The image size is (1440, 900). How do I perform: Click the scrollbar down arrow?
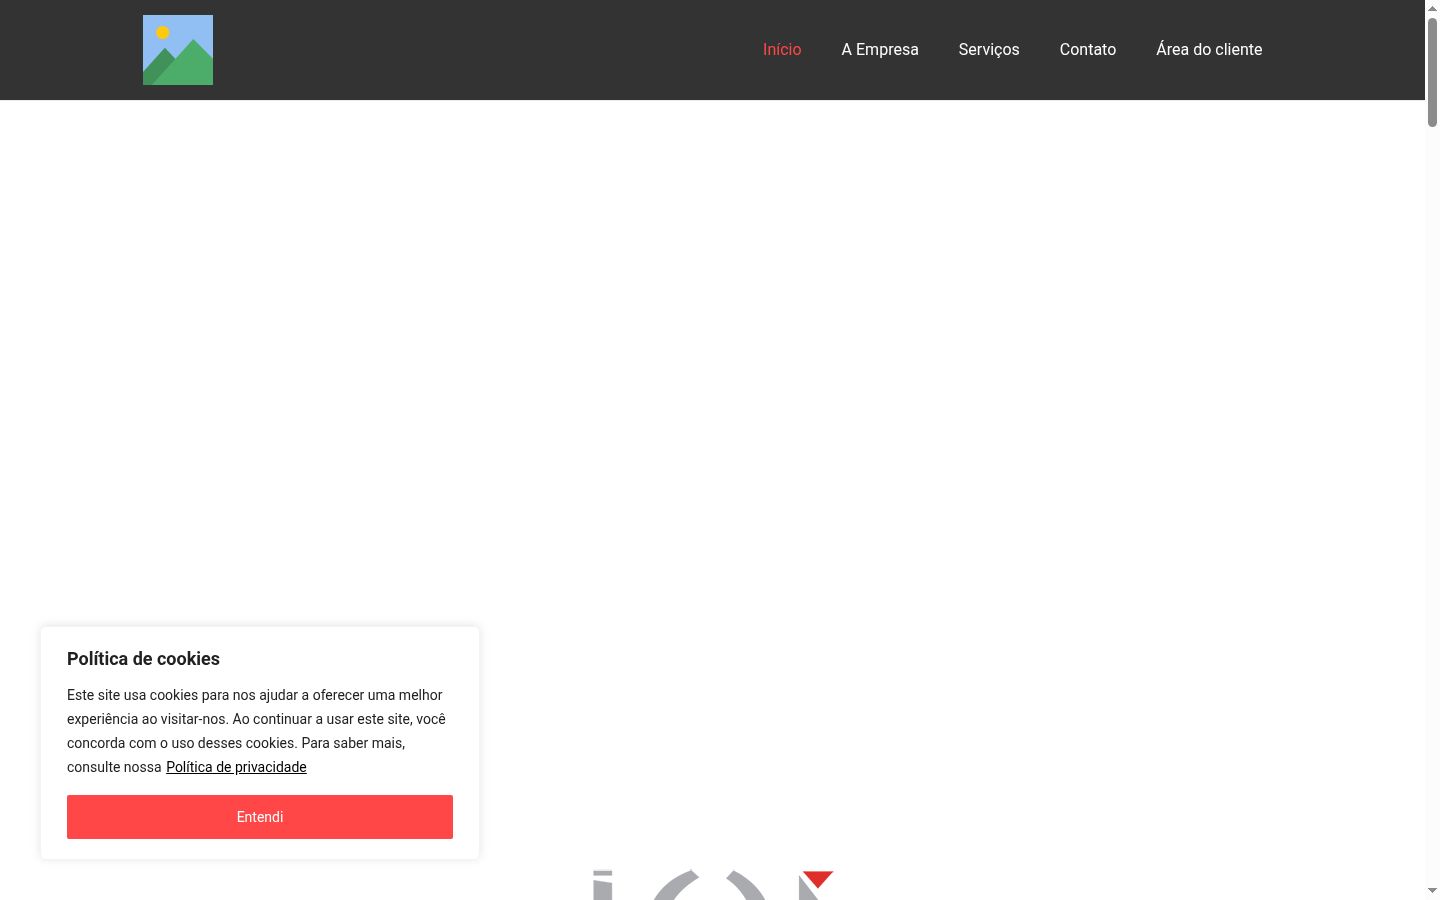[1432, 891]
